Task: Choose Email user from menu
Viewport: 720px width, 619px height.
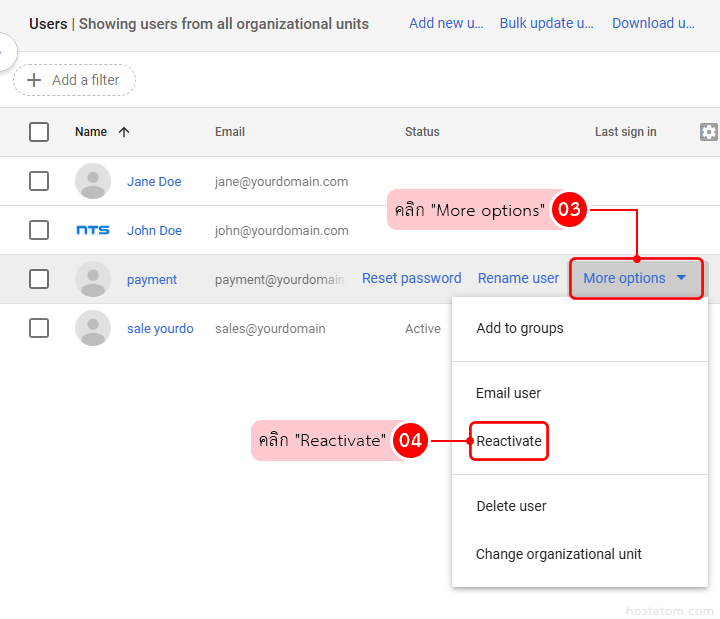Action: coord(508,393)
